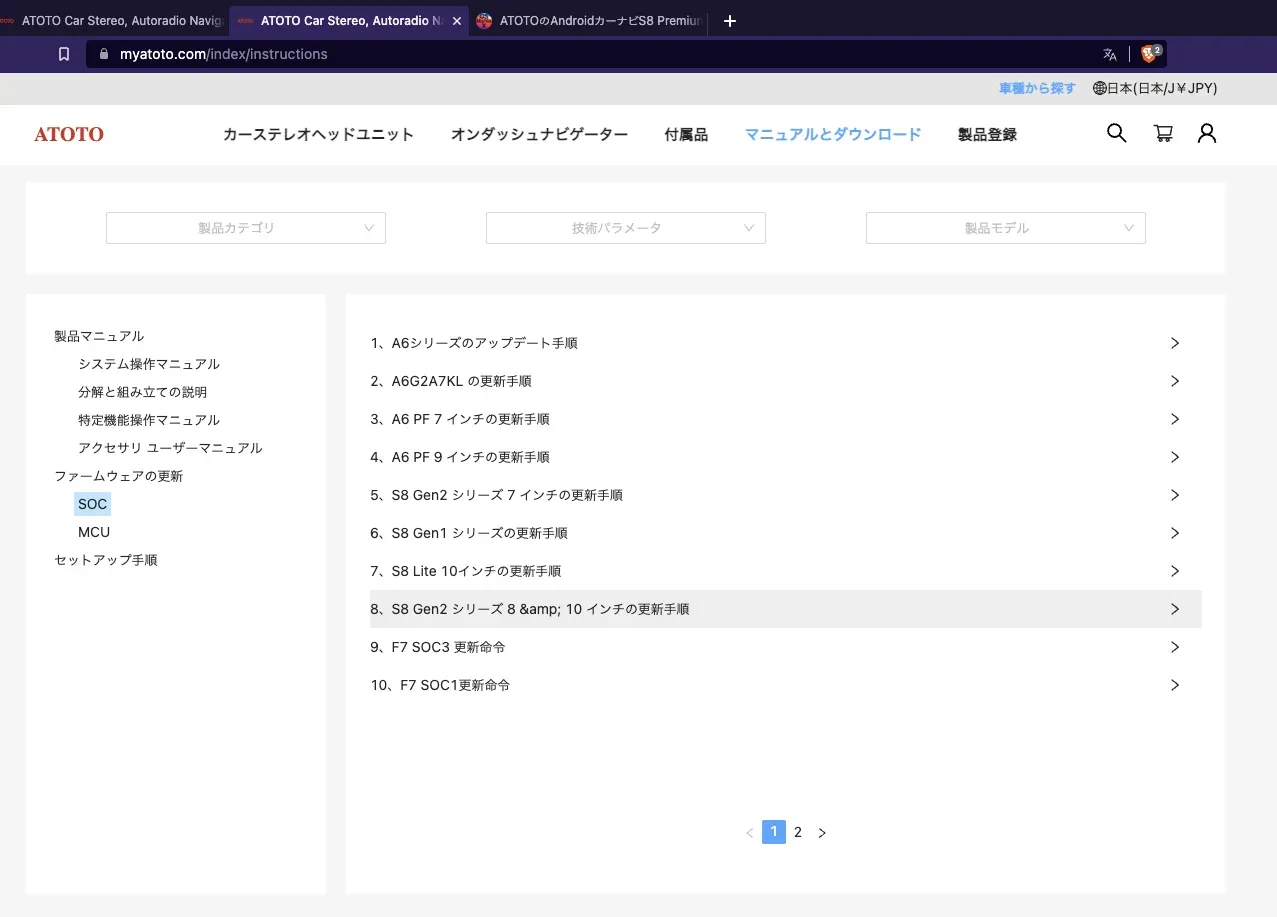Click the 車種から探す link
Viewport: 1277px width, 917px height.
pyautogui.click(x=1037, y=88)
